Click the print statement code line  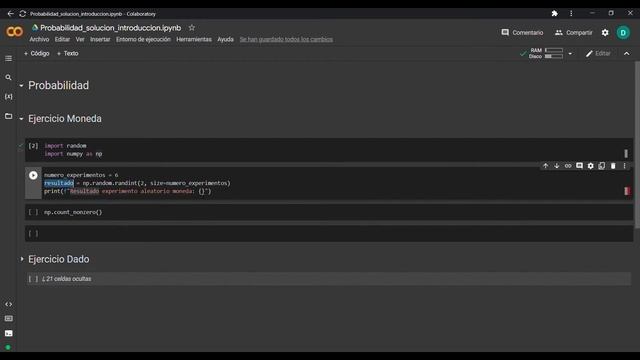pyautogui.click(x=128, y=191)
